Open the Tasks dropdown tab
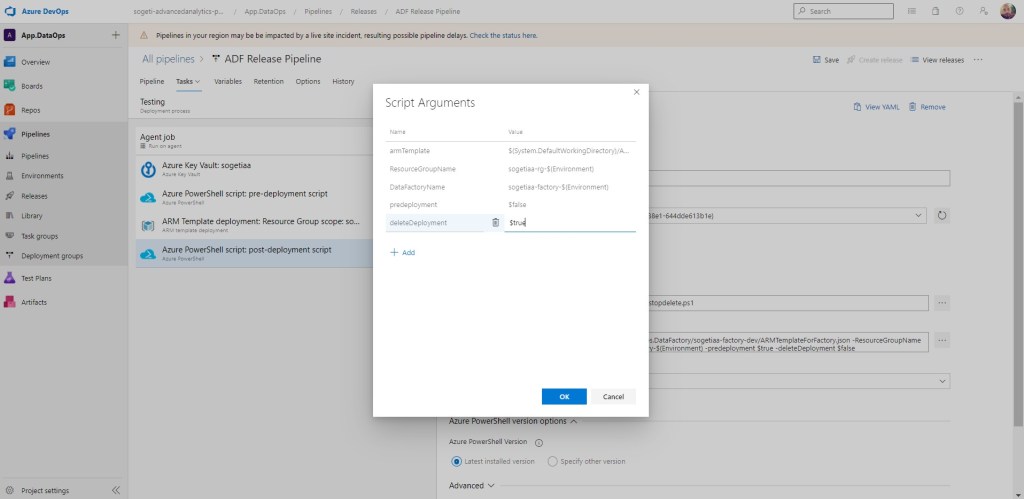Screen dimensions: 1024x499 point(188,81)
